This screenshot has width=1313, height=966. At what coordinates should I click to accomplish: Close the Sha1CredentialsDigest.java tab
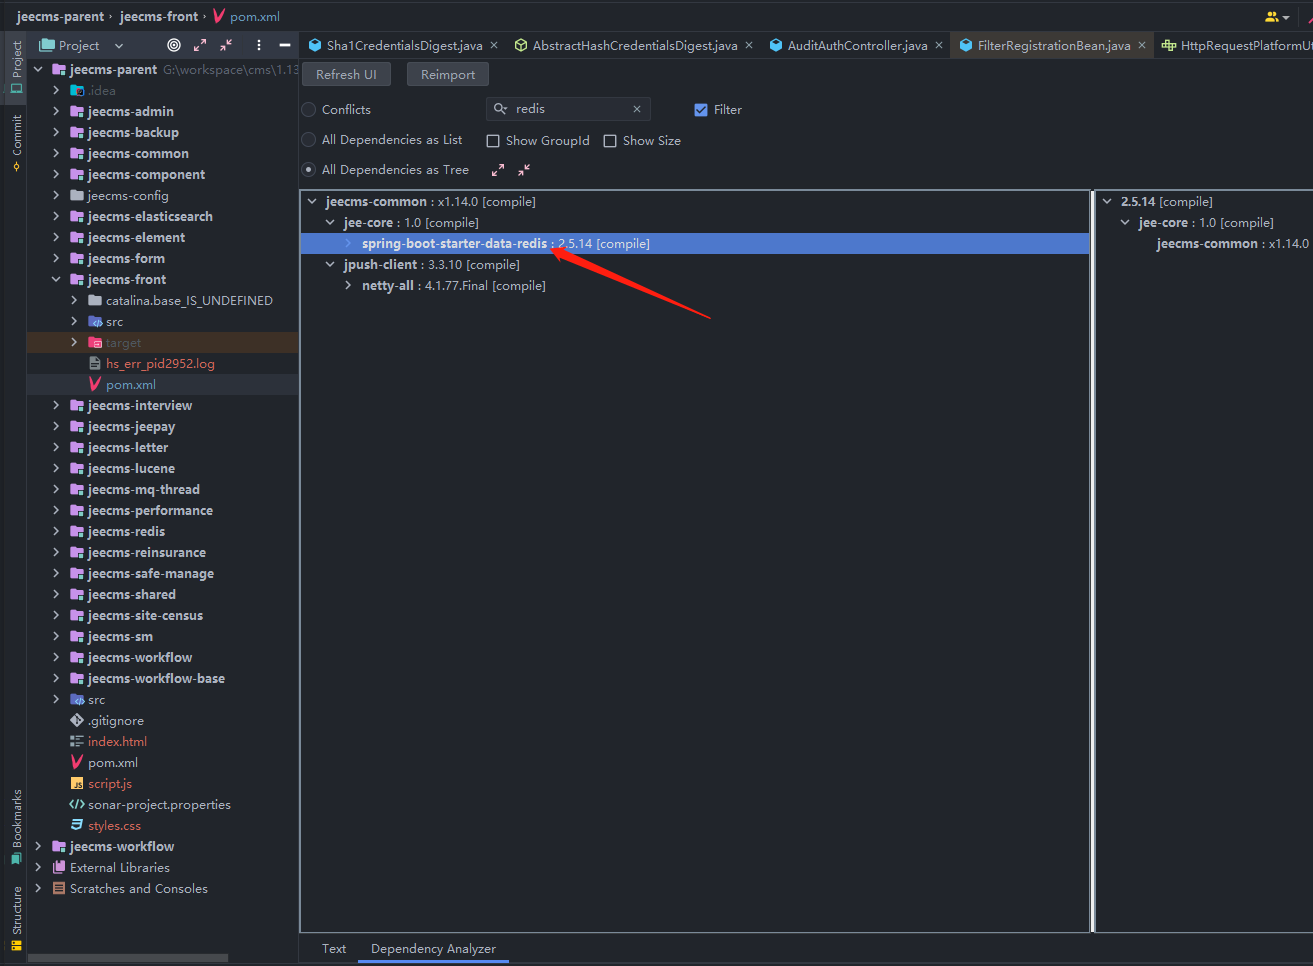coord(494,45)
